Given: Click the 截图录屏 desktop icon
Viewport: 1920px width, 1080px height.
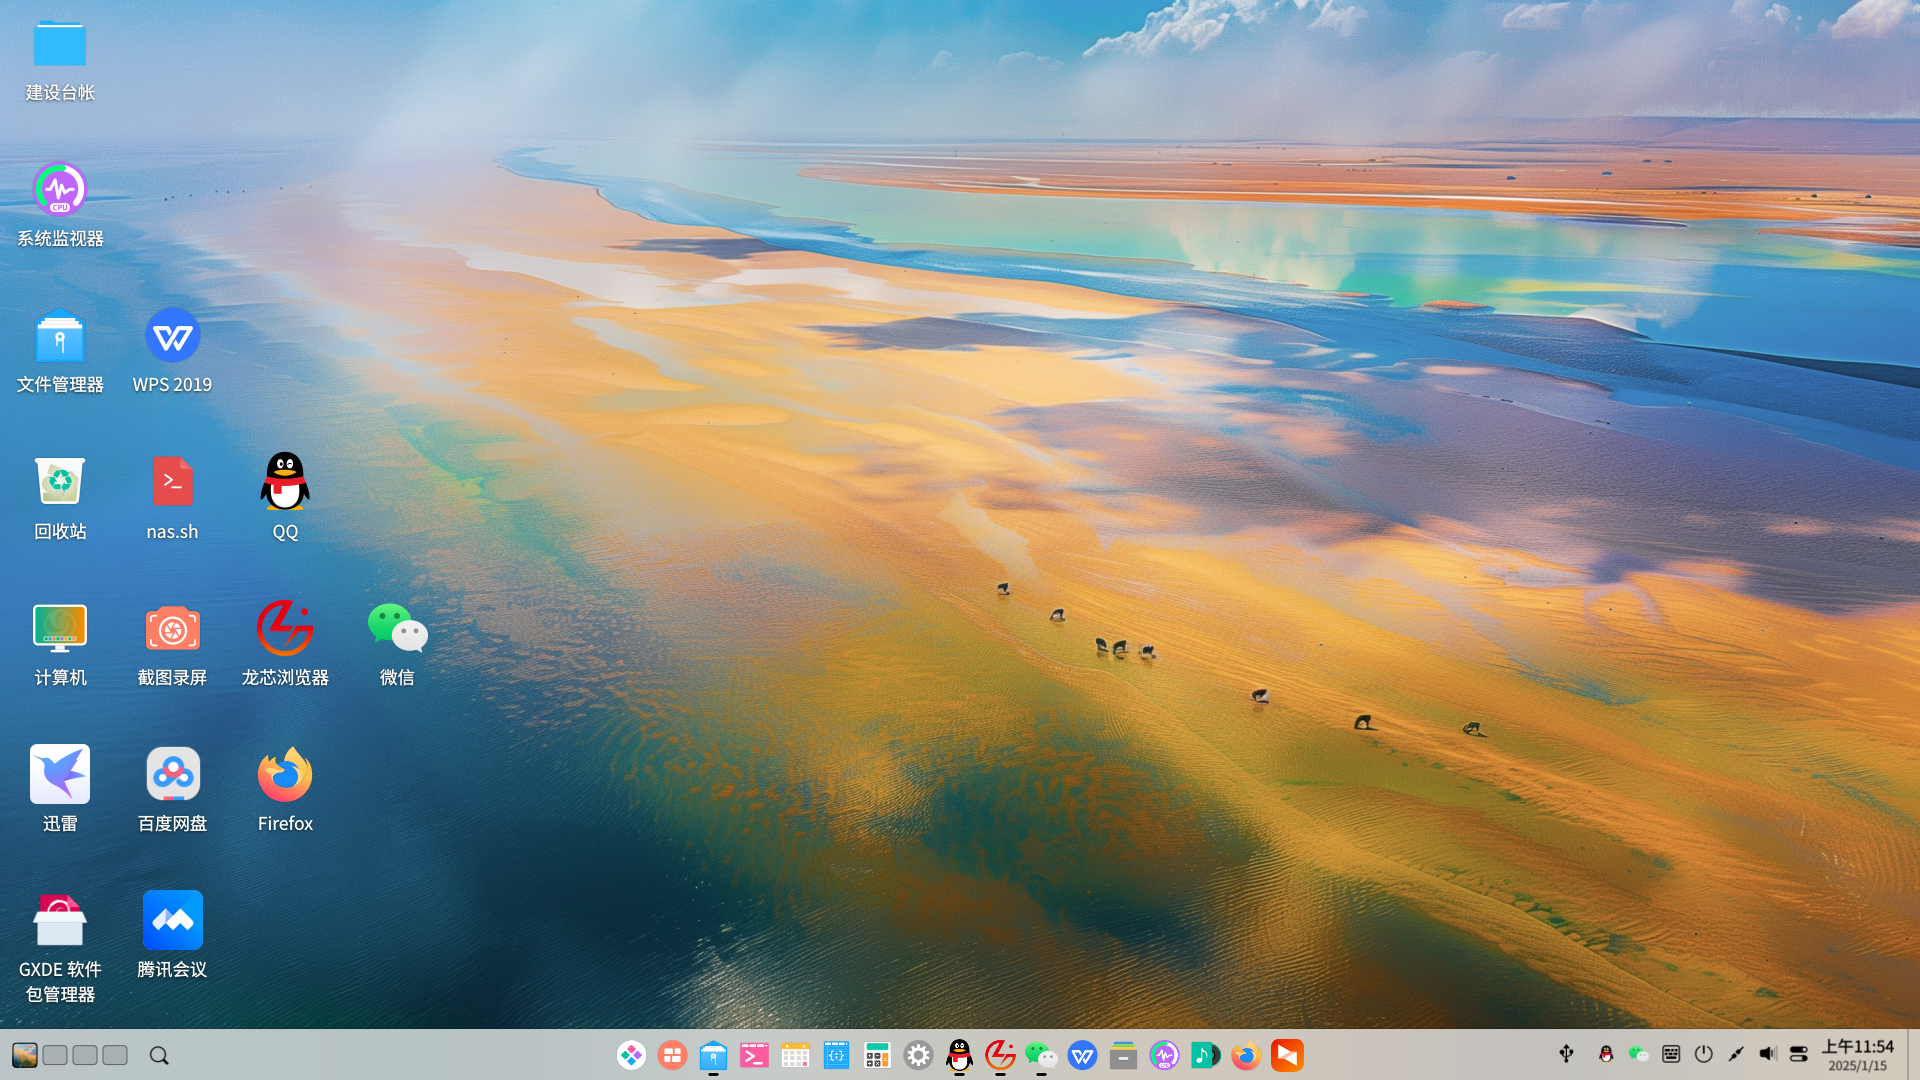Looking at the screenshot, I should coord(172,643).
